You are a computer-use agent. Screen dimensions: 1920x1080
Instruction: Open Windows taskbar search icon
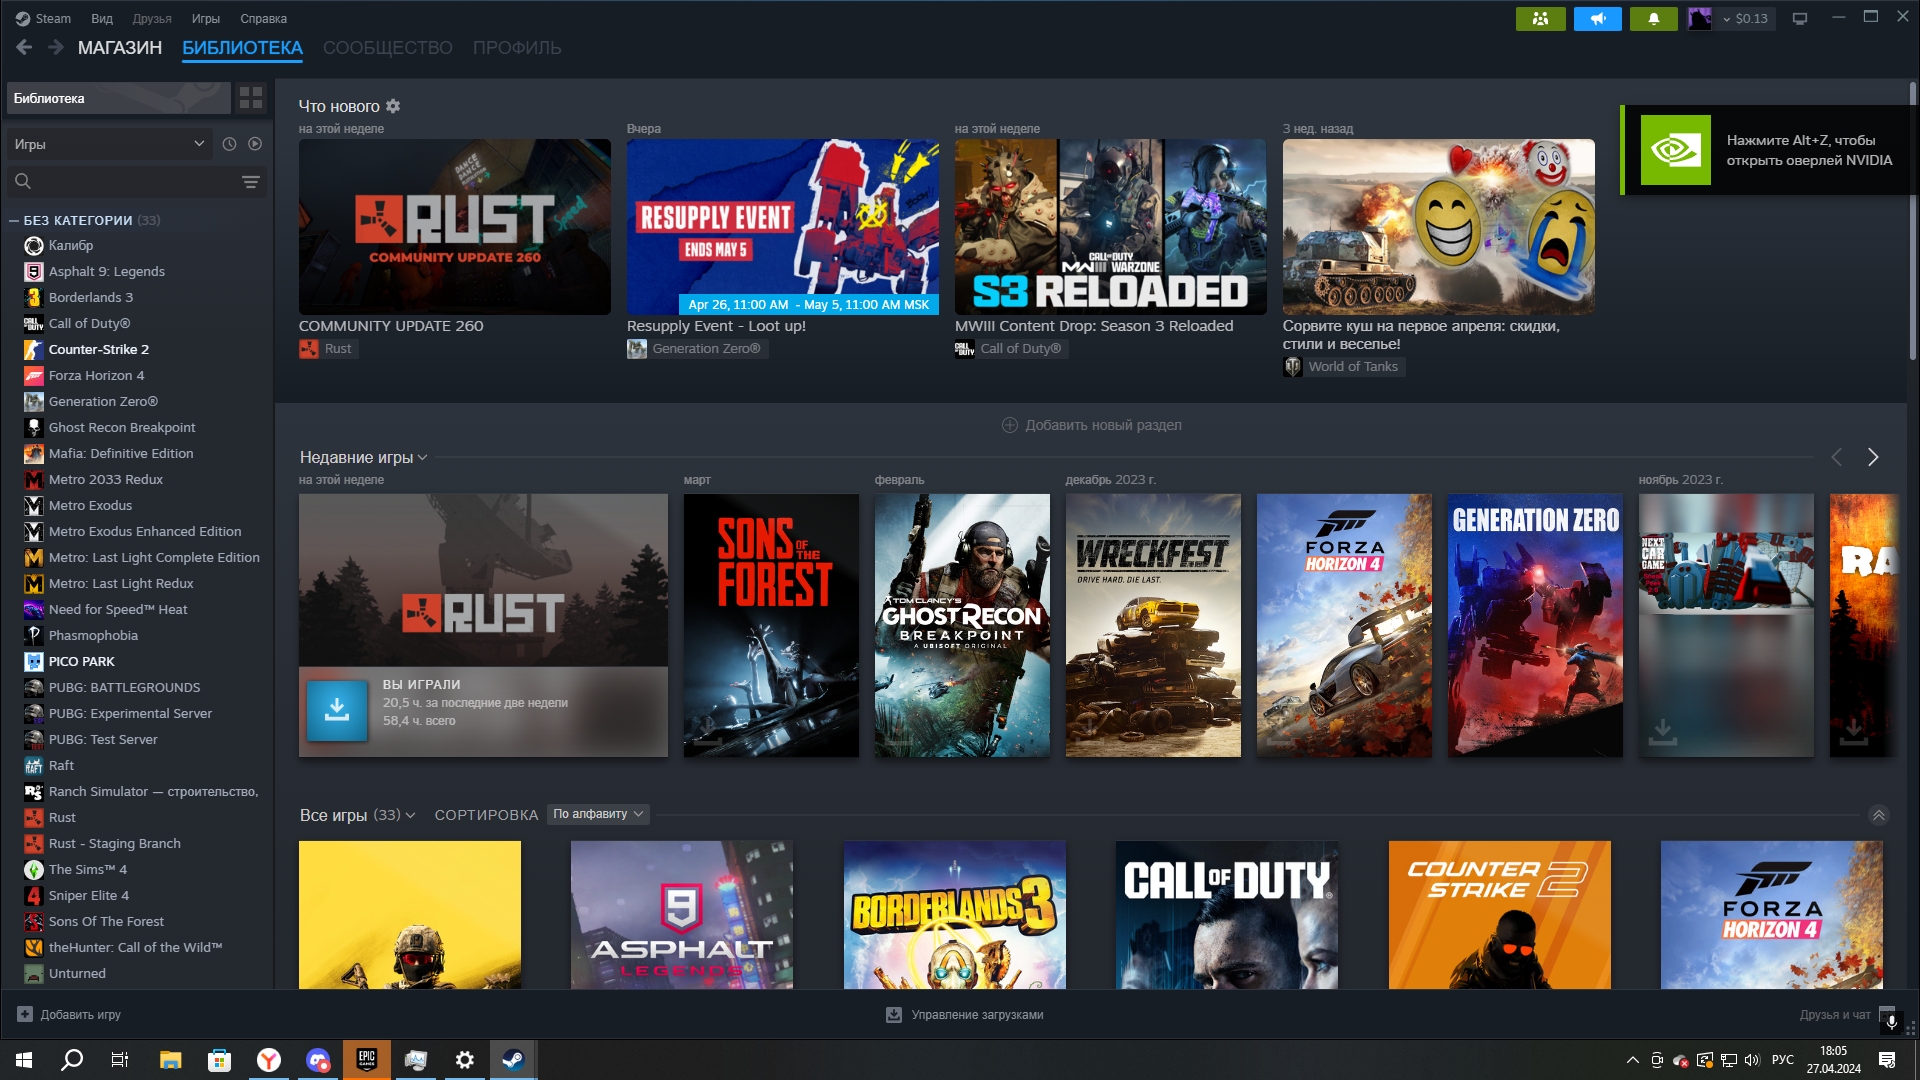(x=72, y=1060)
